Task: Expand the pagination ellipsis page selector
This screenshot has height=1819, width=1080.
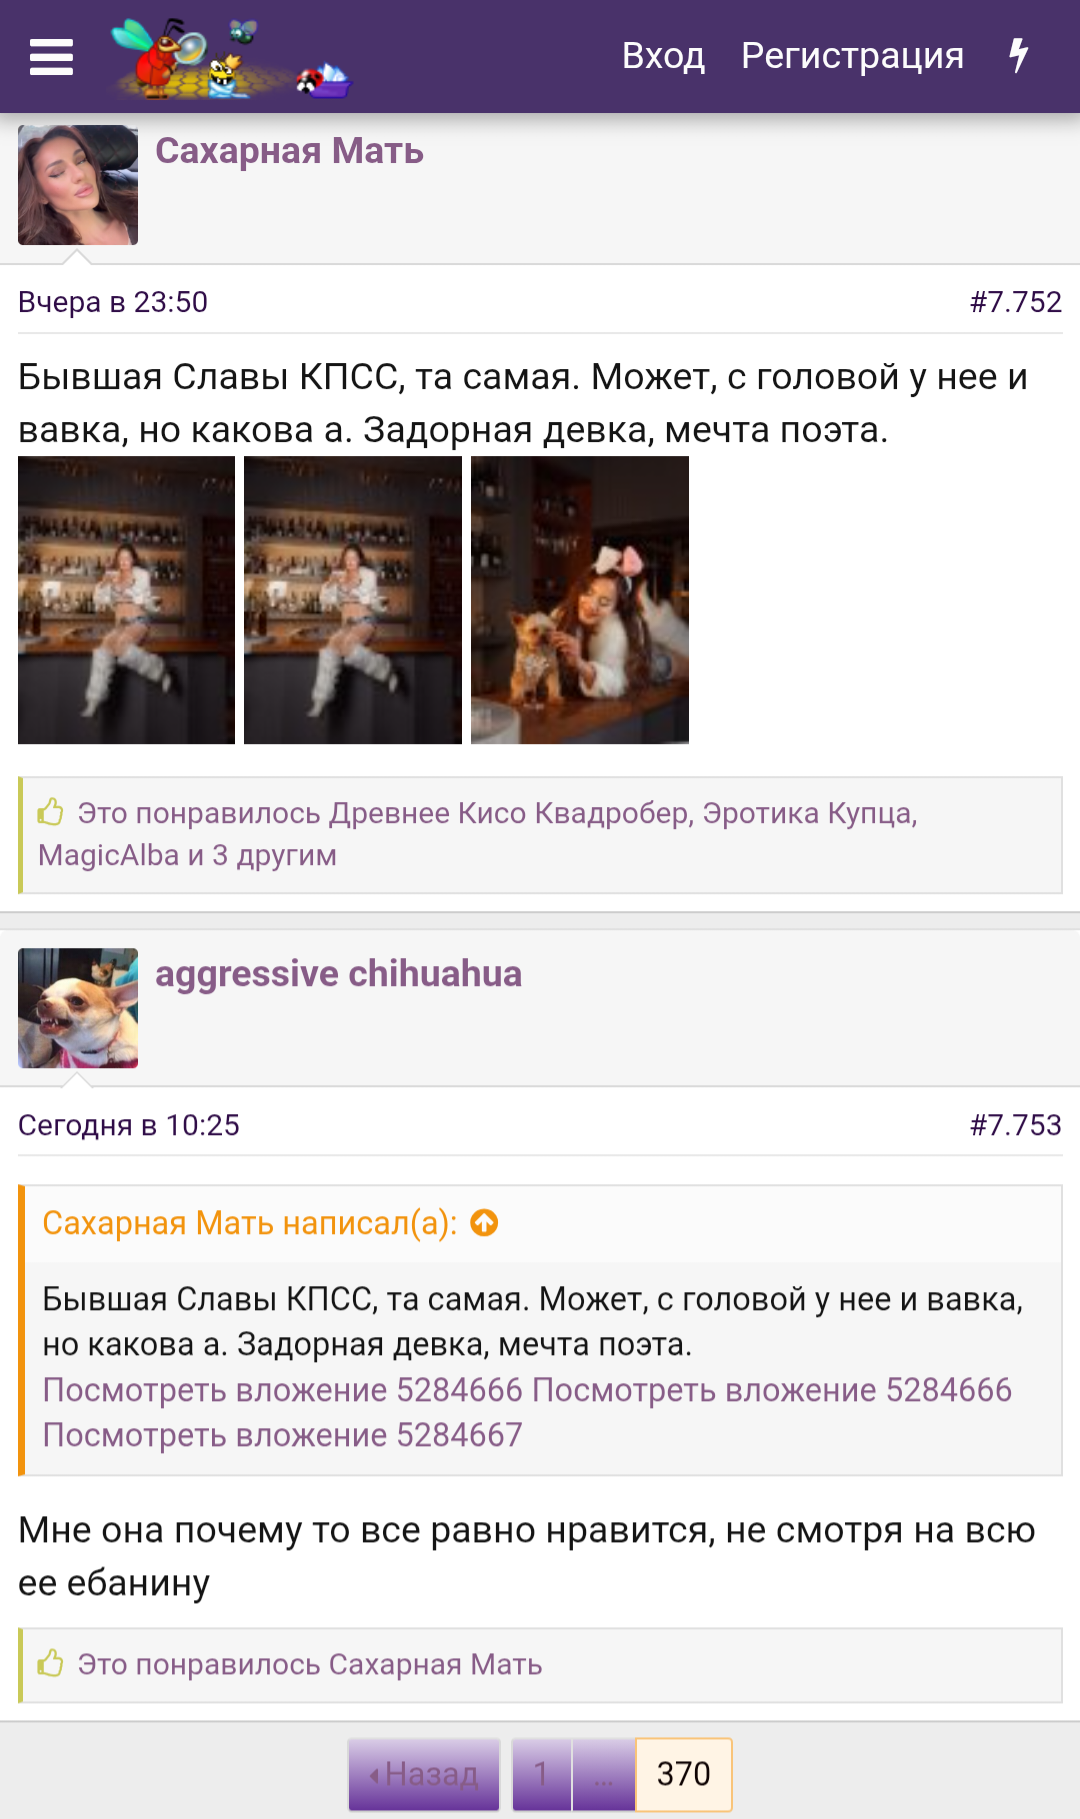Action: coord(604,1774)
